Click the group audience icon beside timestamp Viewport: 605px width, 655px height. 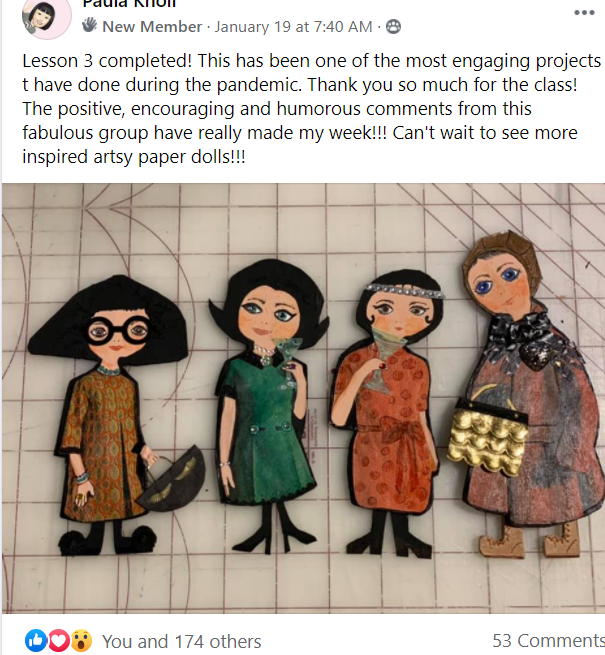[393, 27]
